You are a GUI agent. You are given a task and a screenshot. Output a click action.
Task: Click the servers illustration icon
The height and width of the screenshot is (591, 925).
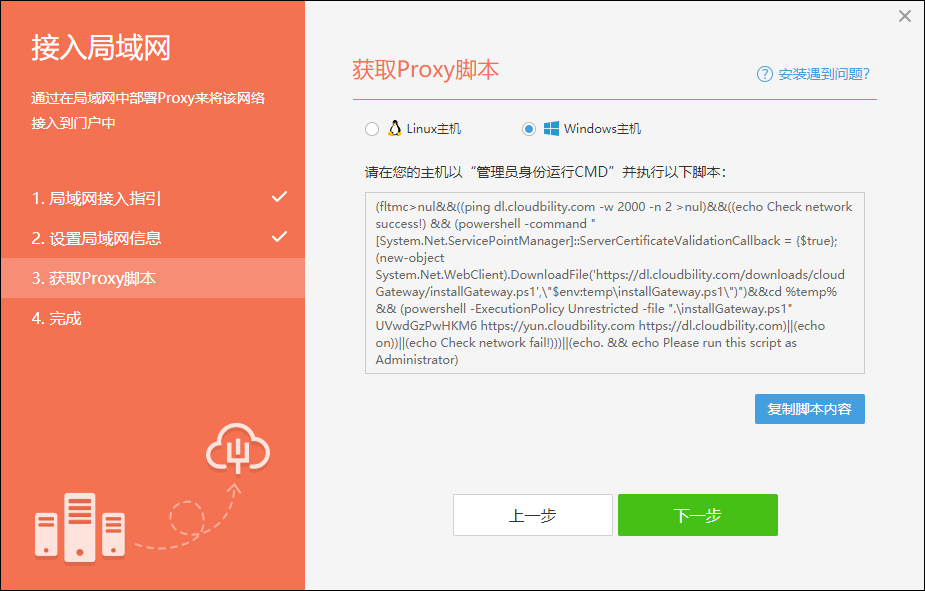(x=80, y=527)
